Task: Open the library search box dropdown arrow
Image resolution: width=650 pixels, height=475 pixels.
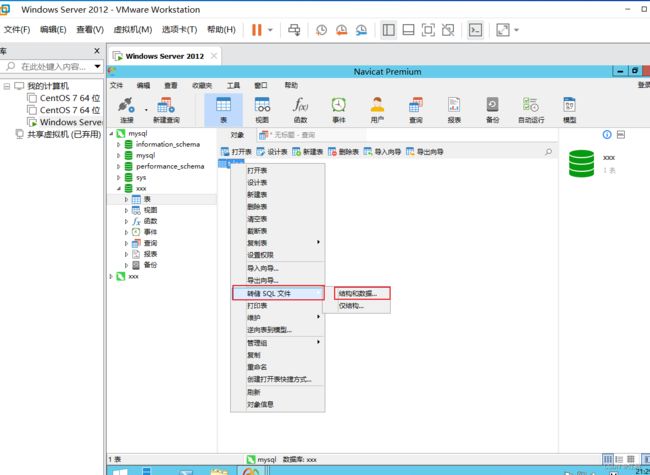Action: pos(97,66)
